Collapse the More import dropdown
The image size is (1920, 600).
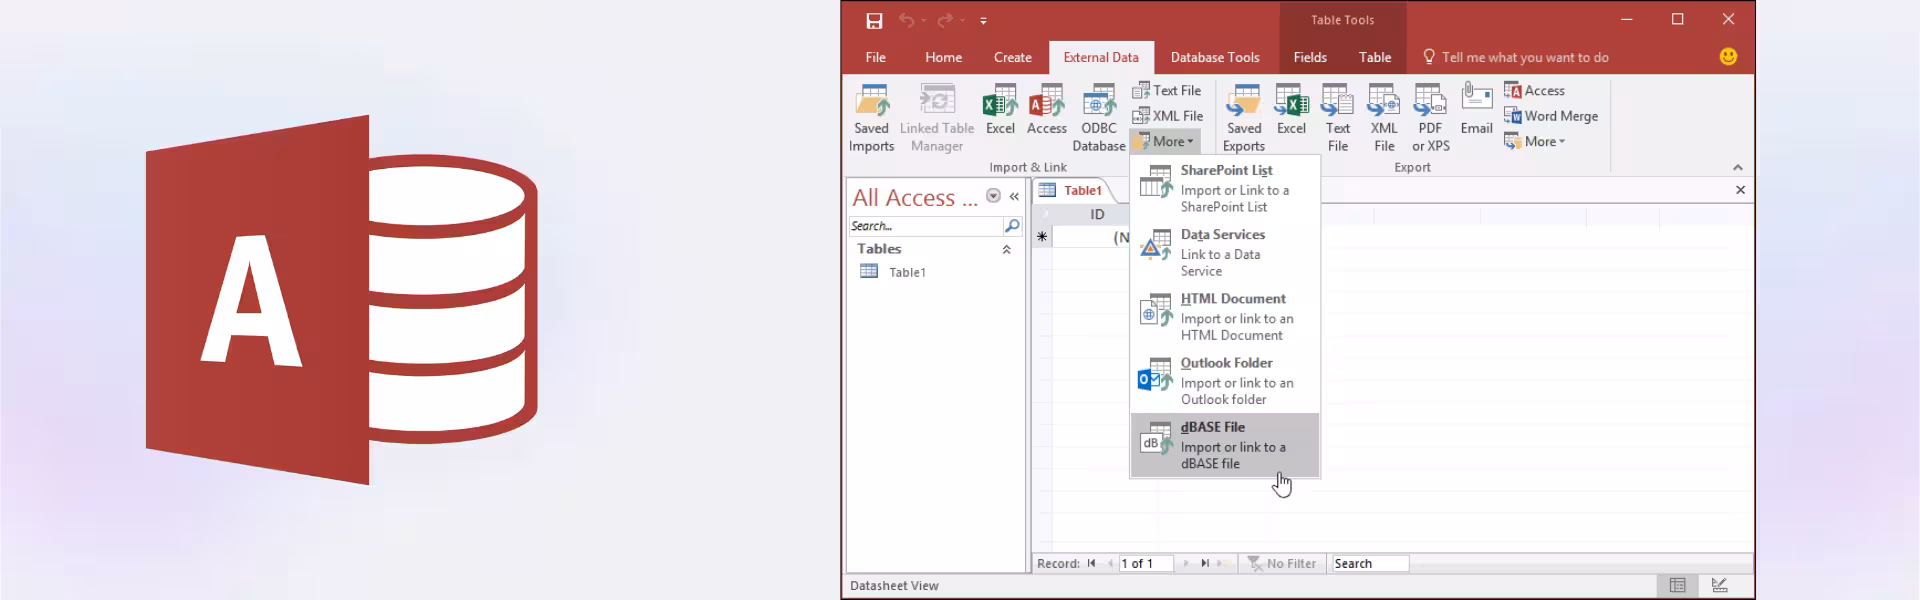tap(1165, 141)
